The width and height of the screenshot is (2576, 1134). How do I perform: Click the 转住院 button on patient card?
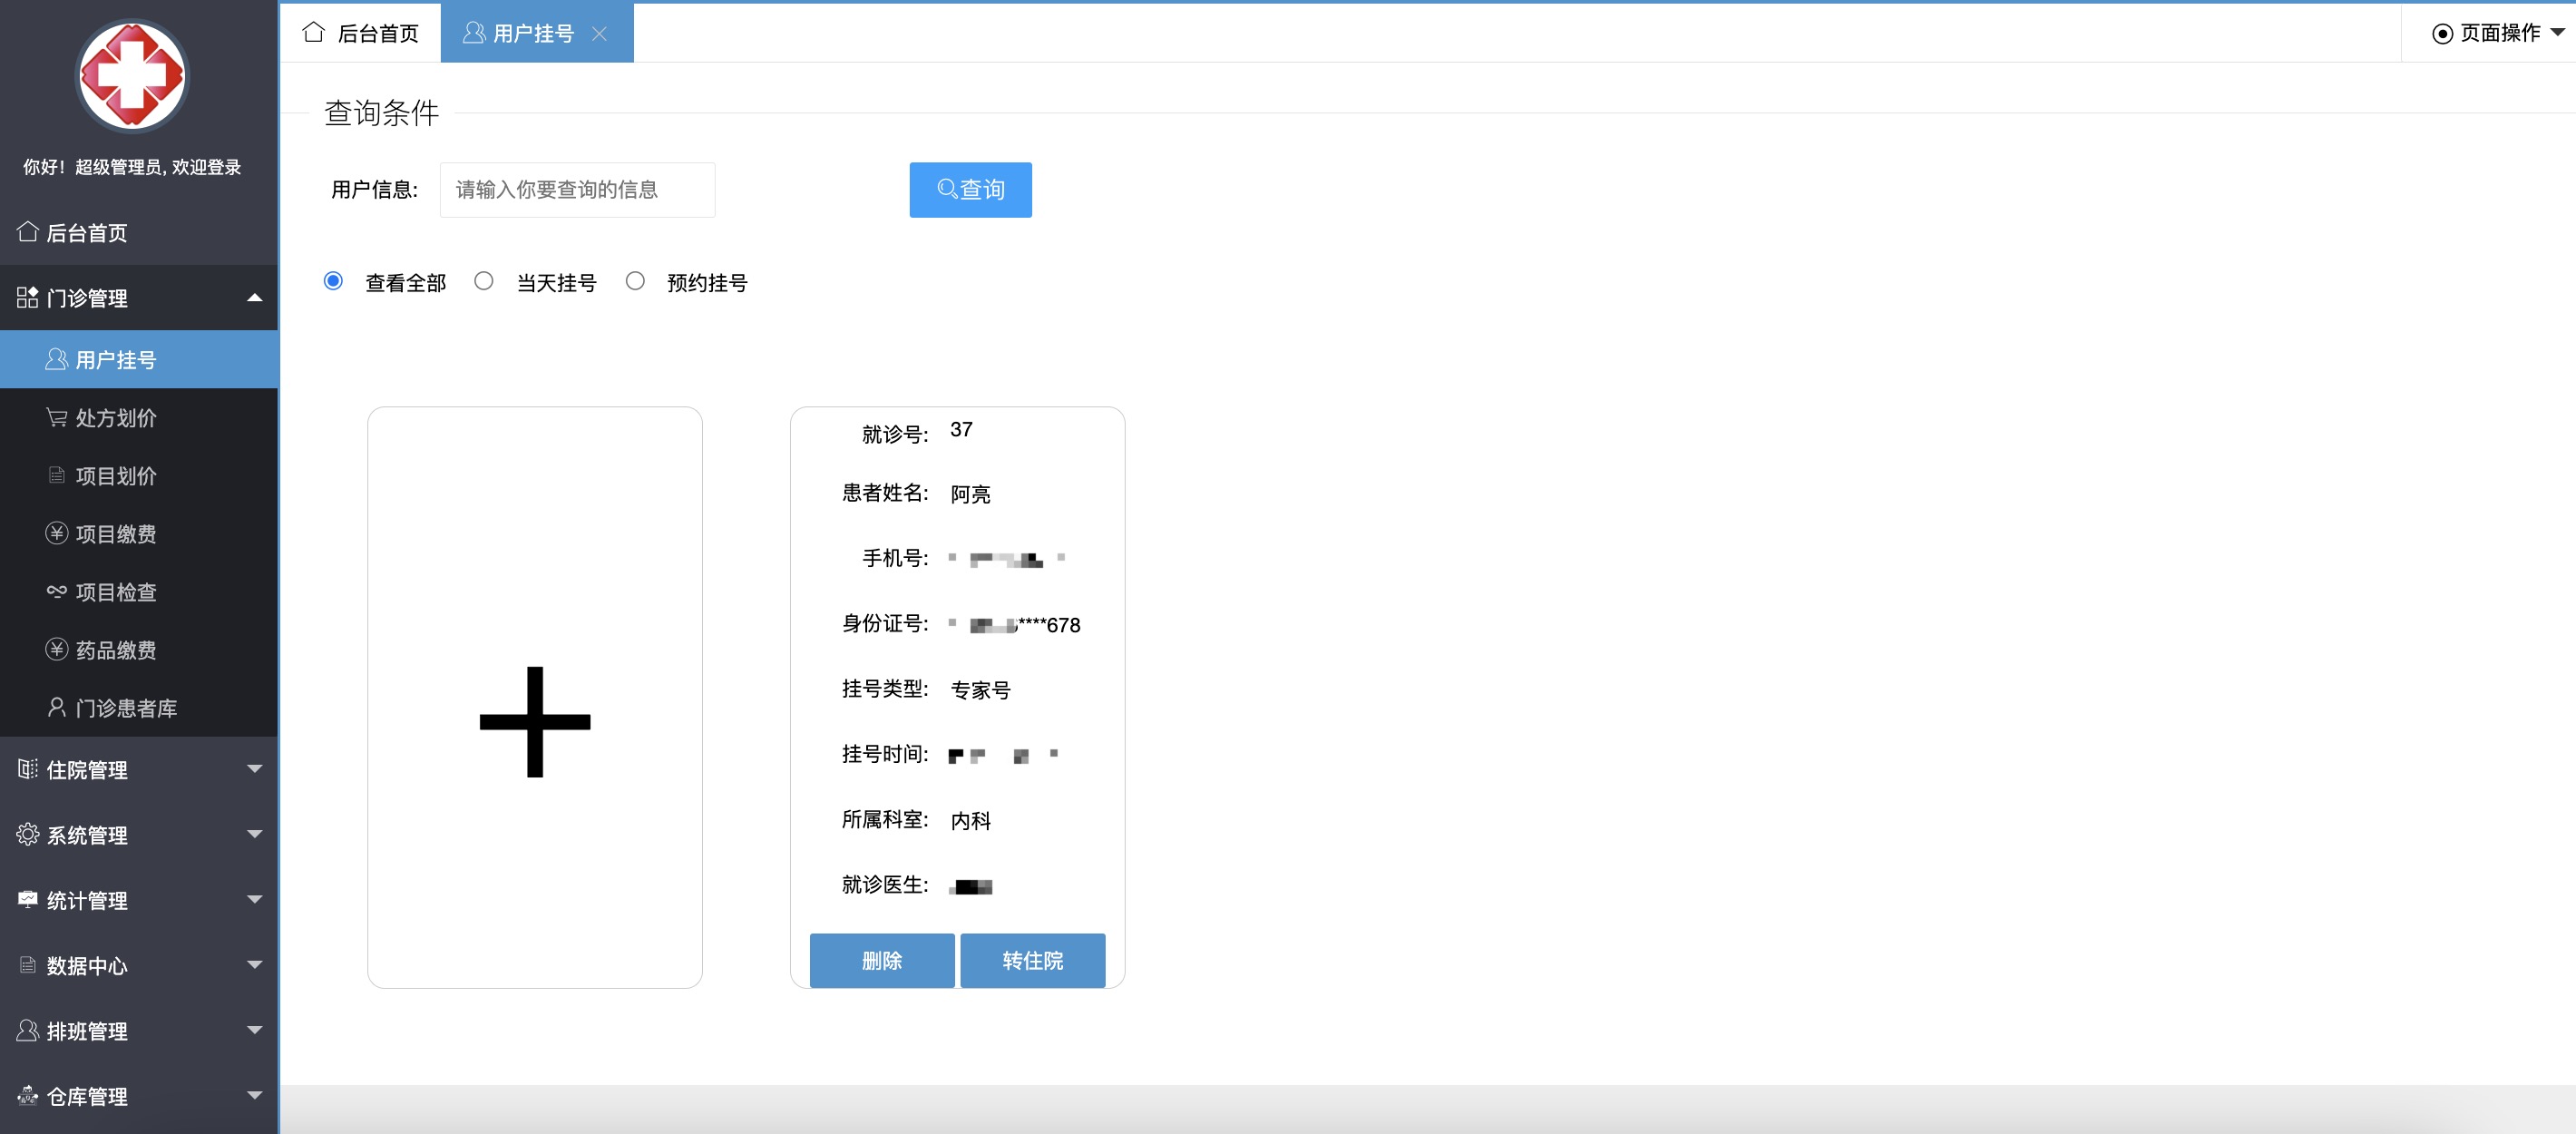pos(1033,960)
